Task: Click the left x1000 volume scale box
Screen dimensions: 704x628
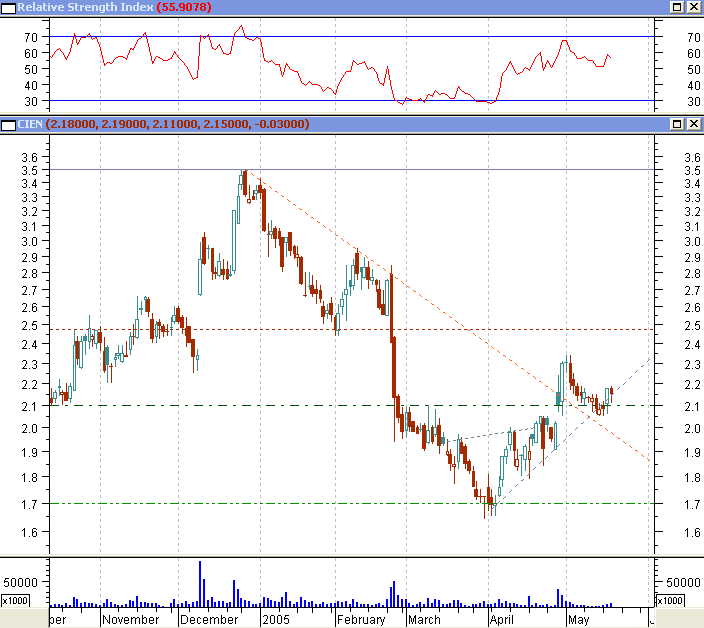Action: click(x=15, y=600)
